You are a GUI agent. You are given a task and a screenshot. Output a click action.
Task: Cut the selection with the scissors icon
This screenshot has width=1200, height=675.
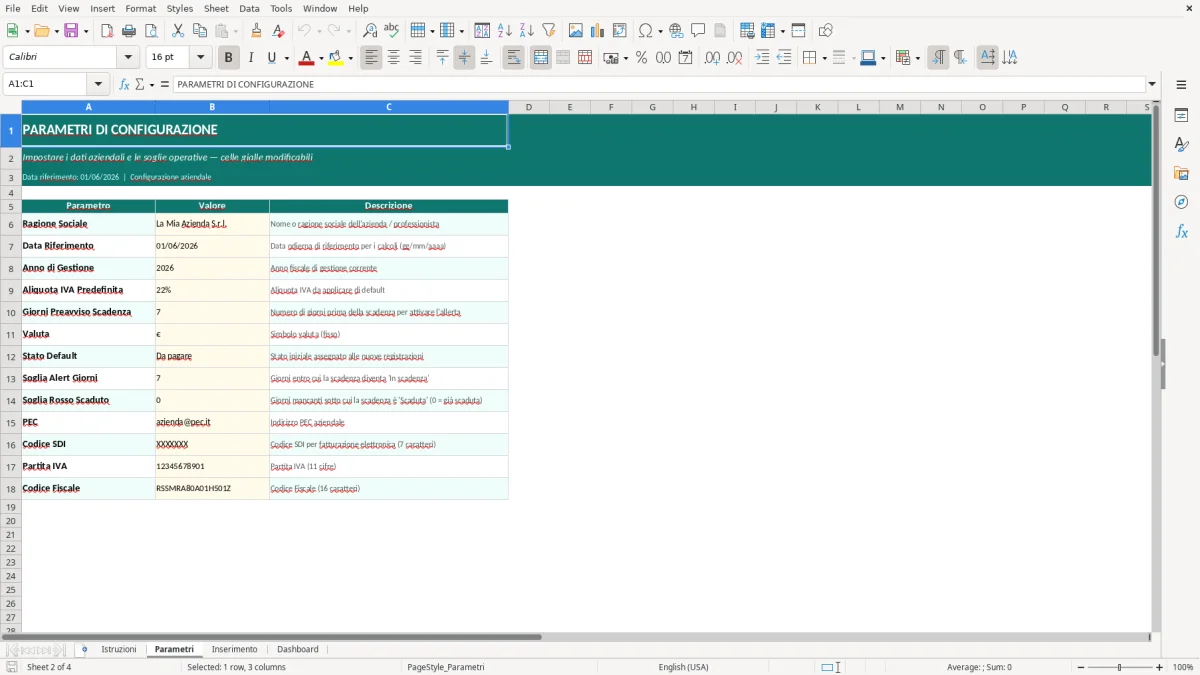tap(177, 31)
